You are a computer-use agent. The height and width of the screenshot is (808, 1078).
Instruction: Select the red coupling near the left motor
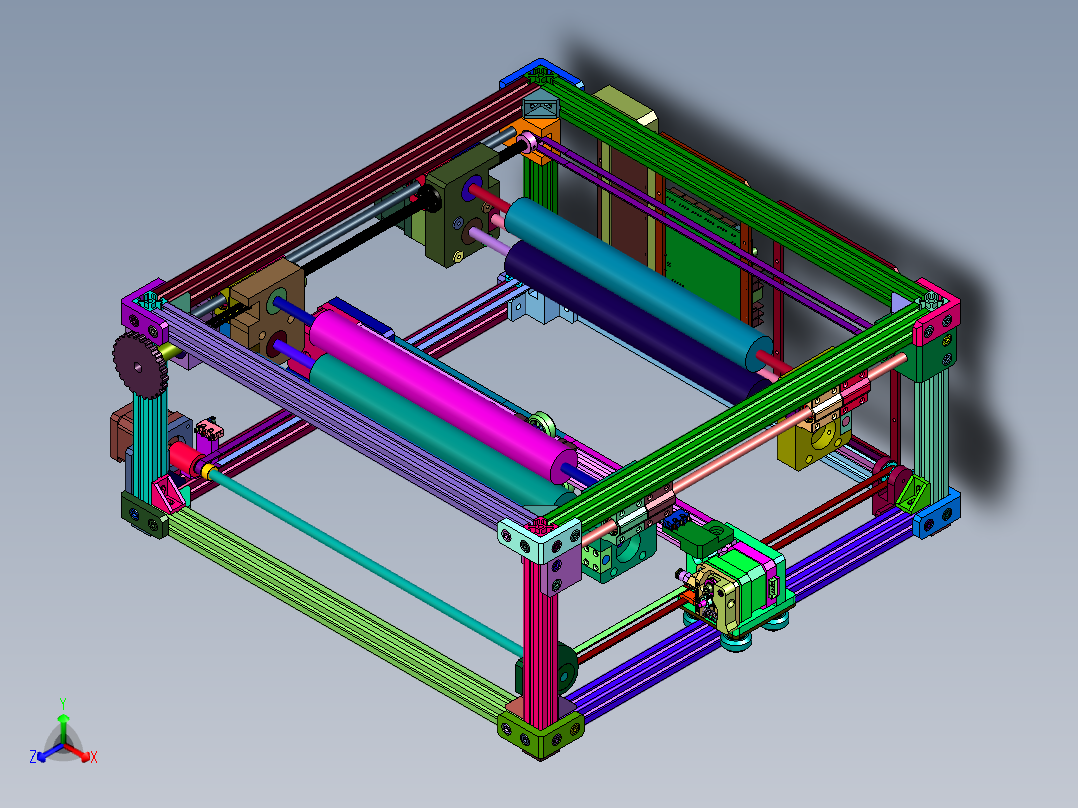click(184, 457)
